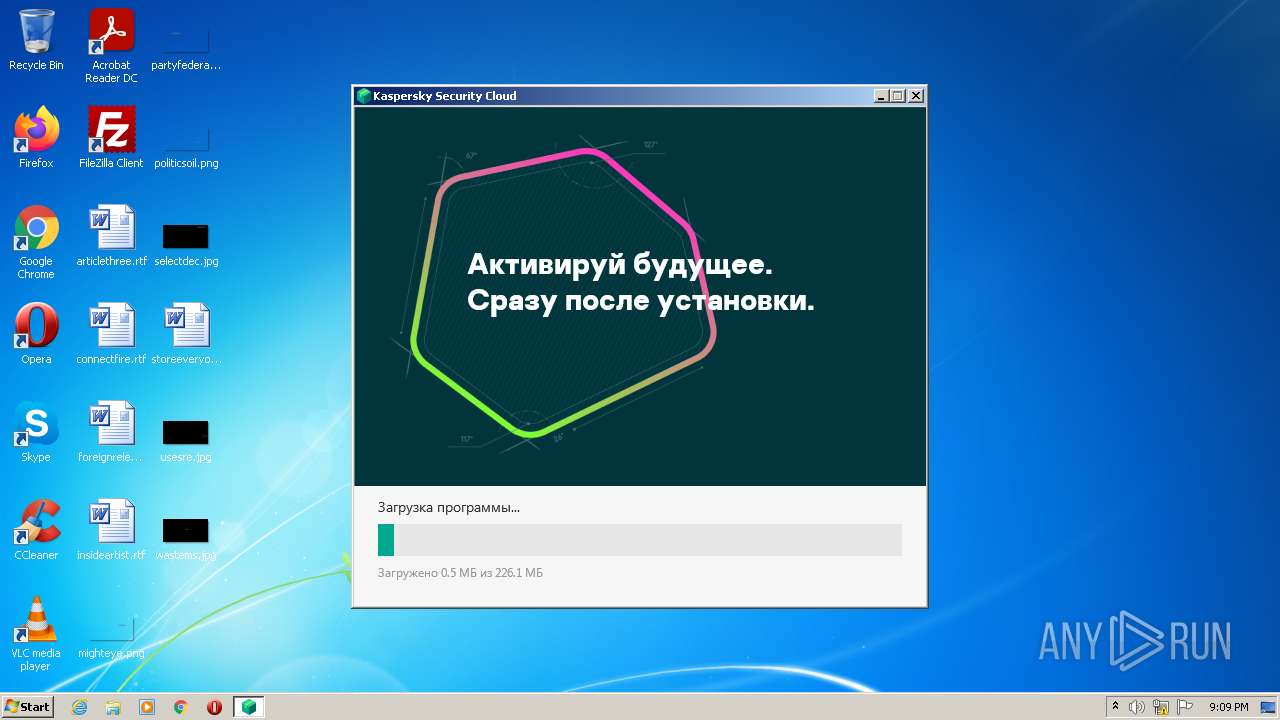The width and height of the screenshot is (1280, 720).
Task: Open Google Chrome desktop shortcut
Action: (36, 242)
